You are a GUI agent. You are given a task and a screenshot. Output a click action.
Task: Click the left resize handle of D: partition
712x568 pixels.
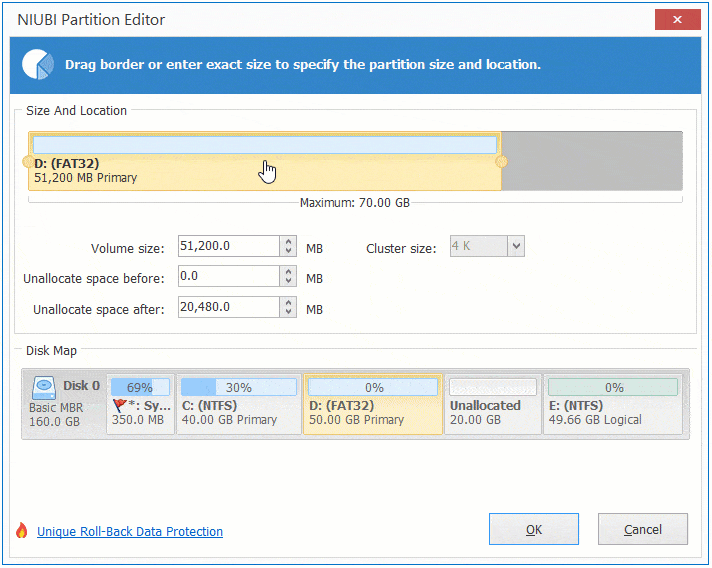(x=27, y=161)
